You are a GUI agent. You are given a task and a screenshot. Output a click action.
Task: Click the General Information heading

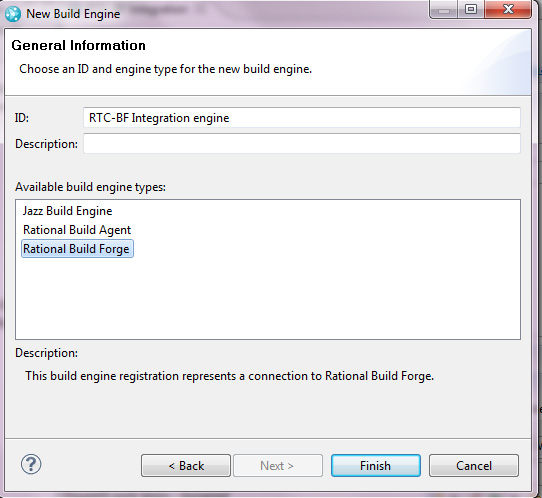click(x=78, y=46)
